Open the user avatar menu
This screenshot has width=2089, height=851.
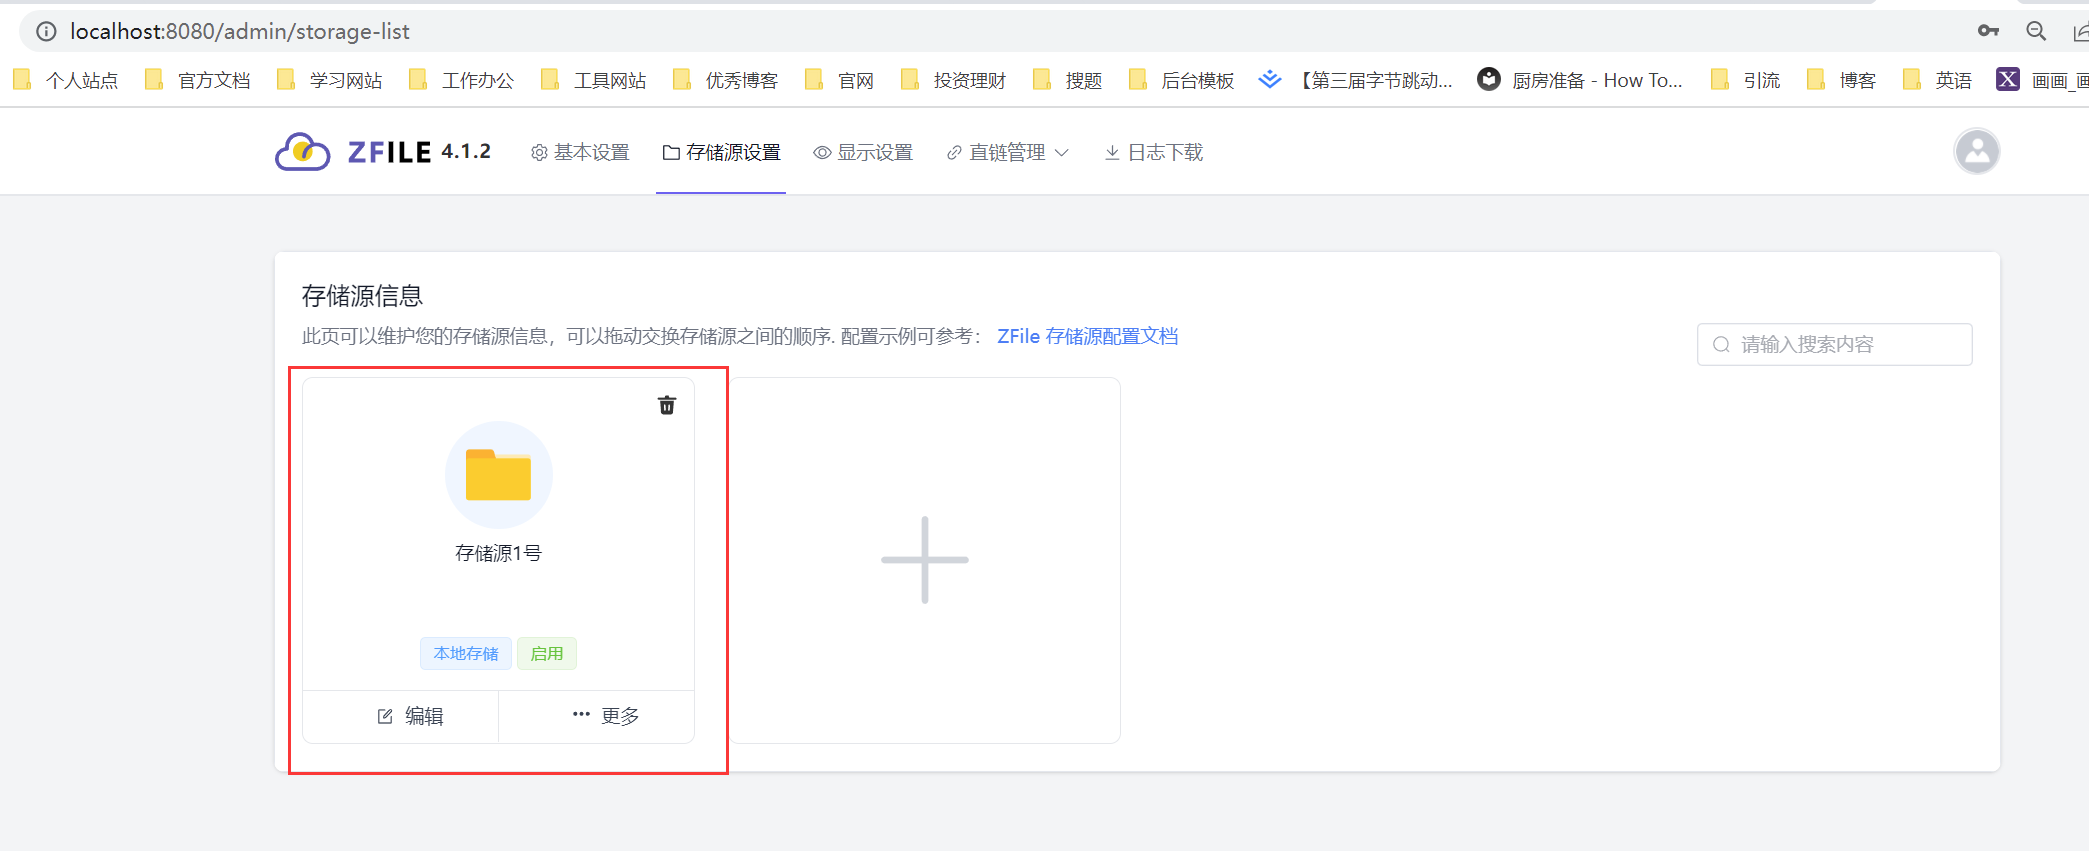(x=1977, y=152)
